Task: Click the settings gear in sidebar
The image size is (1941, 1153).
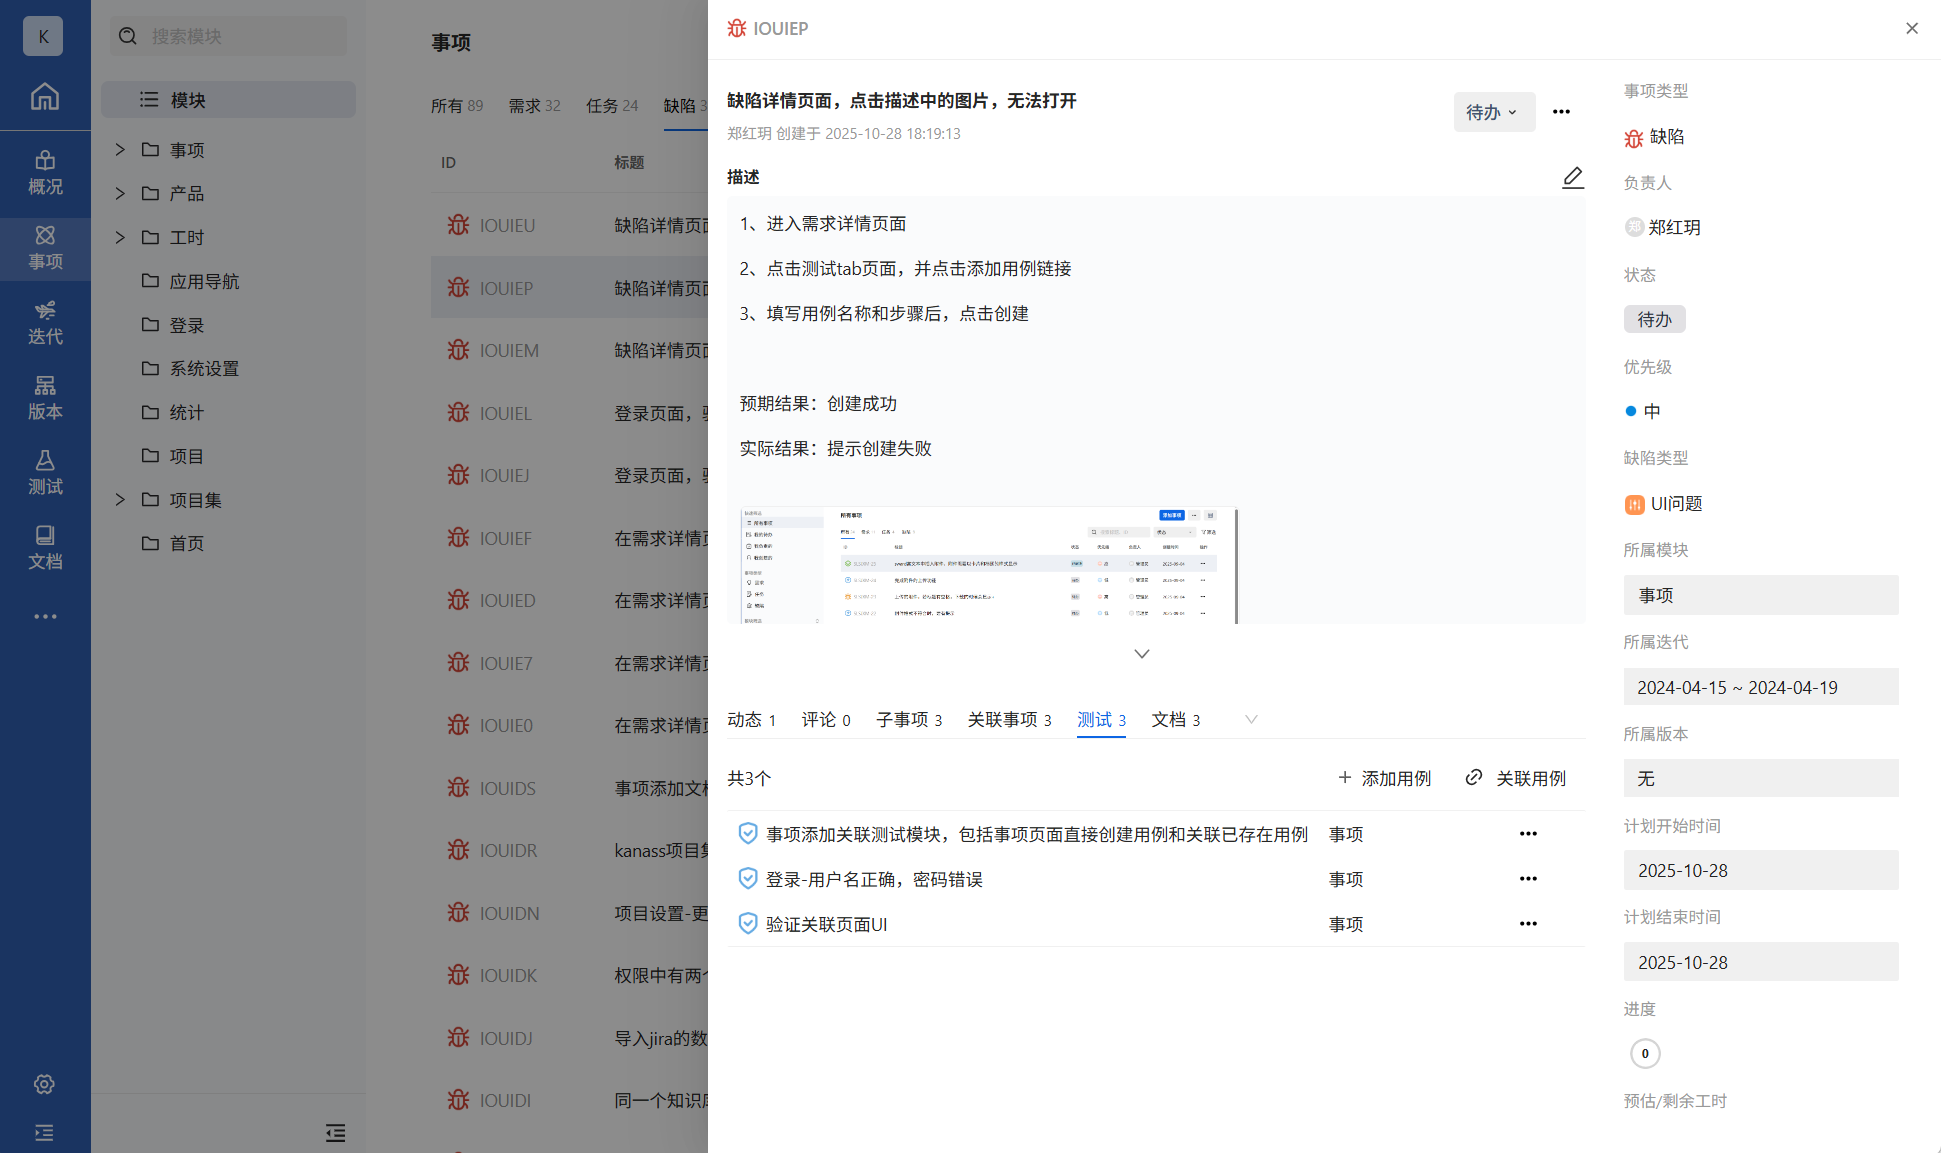Action: (44, 1084)
